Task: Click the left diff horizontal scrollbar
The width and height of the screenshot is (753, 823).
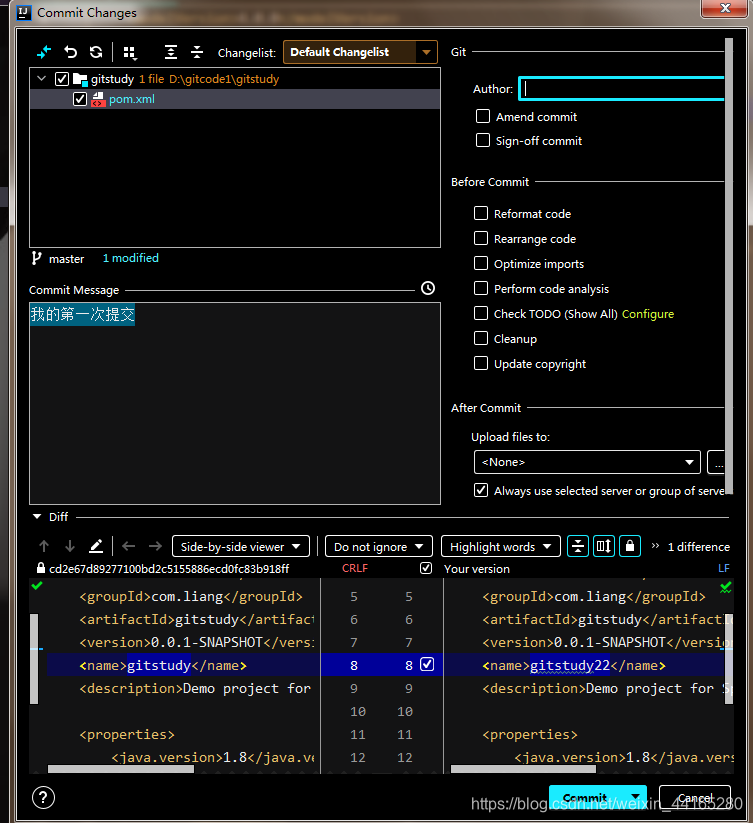Action: [121, 769]
